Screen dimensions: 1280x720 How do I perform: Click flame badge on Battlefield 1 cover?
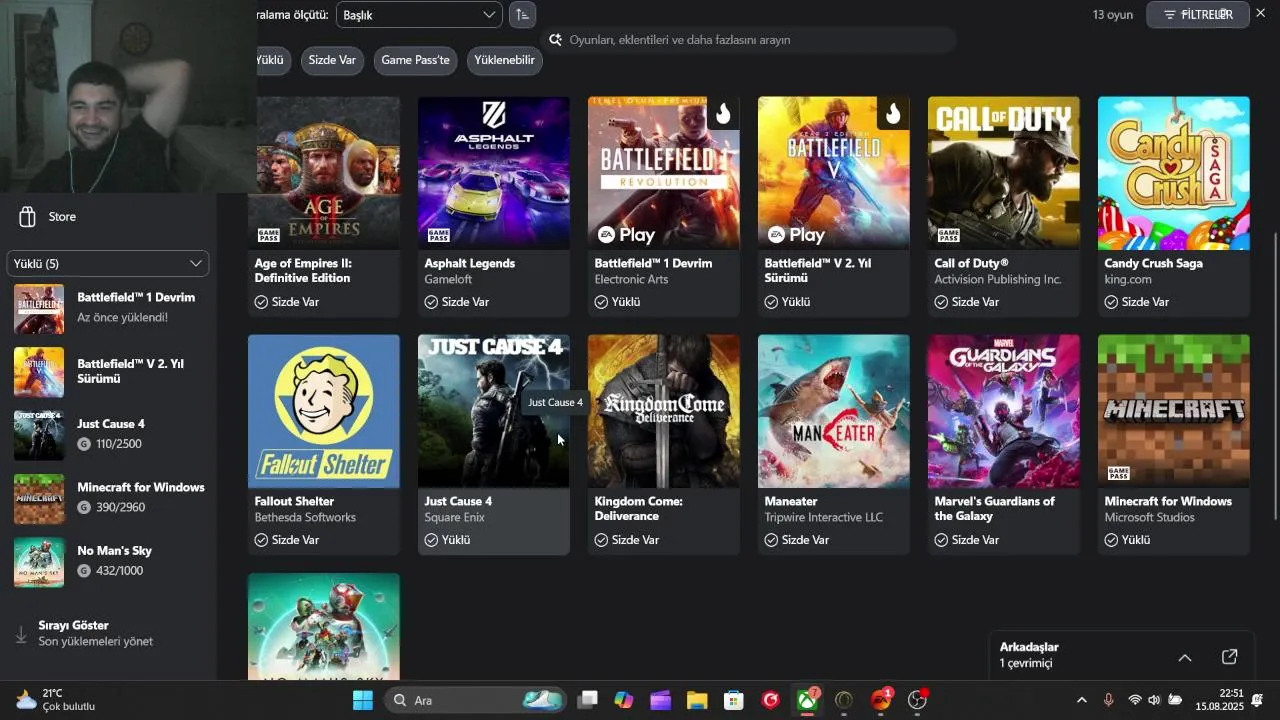tap(723, 114)
